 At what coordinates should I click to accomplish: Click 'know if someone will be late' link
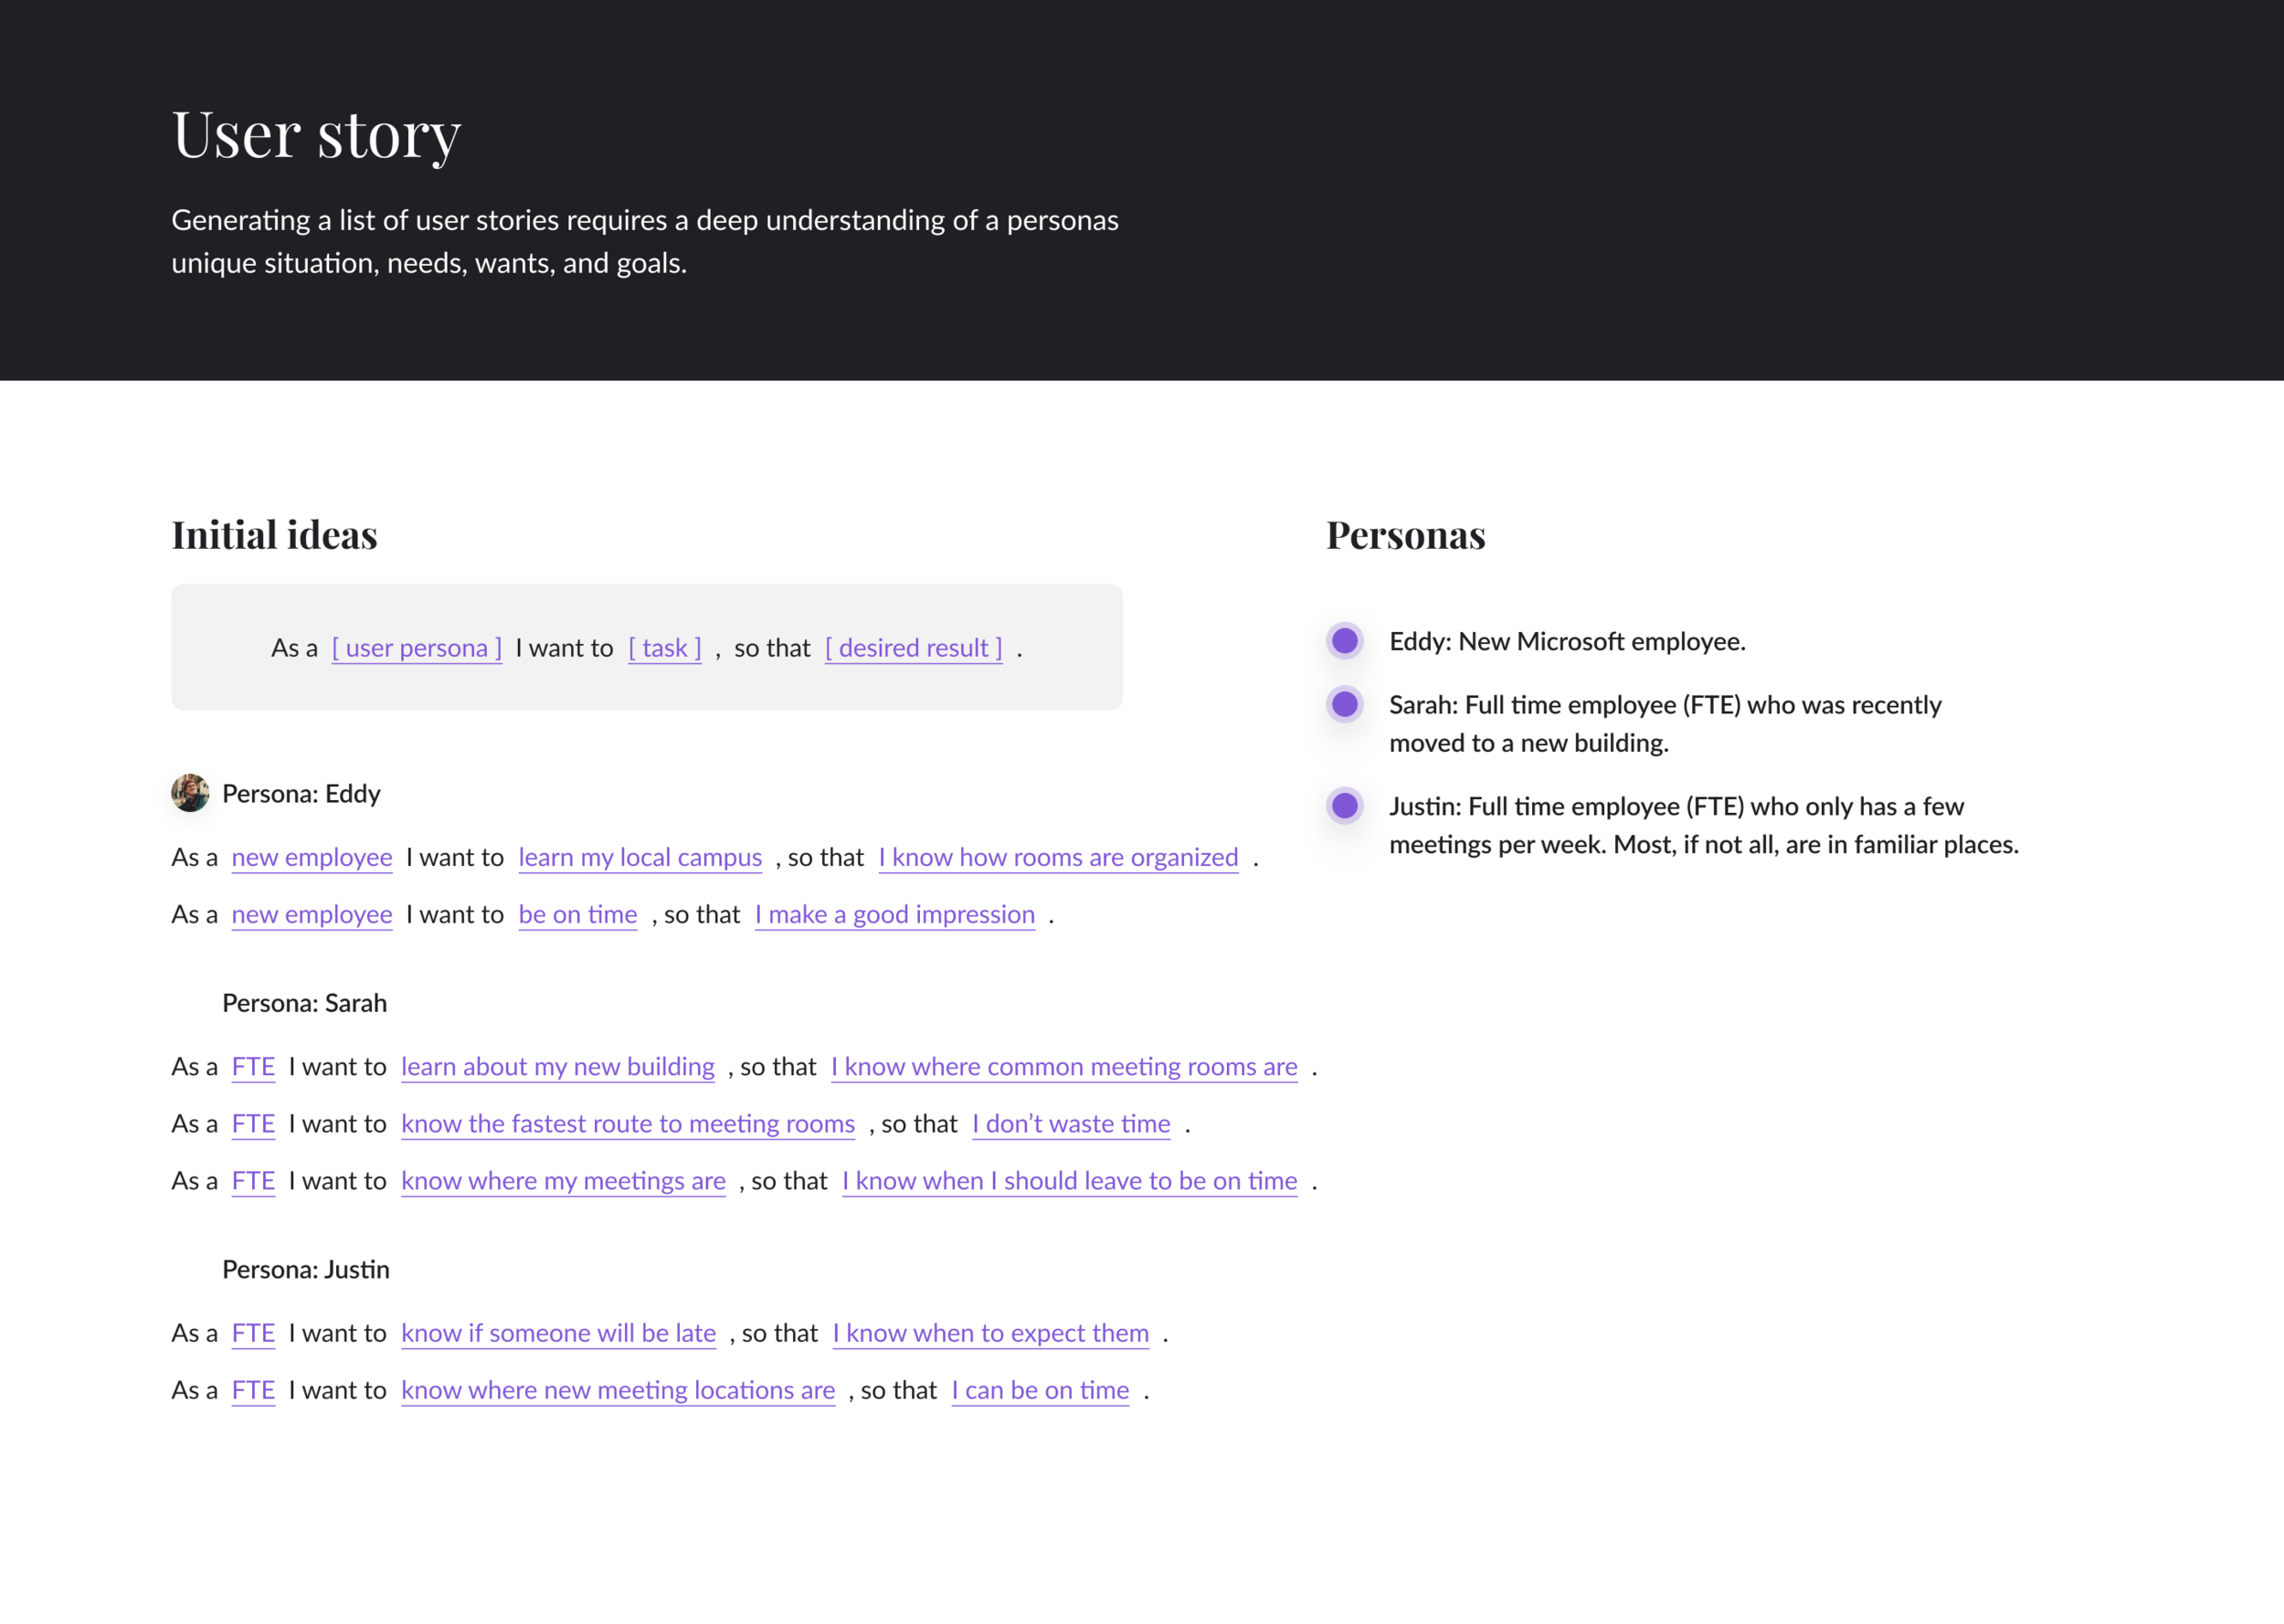[559, 1333]
